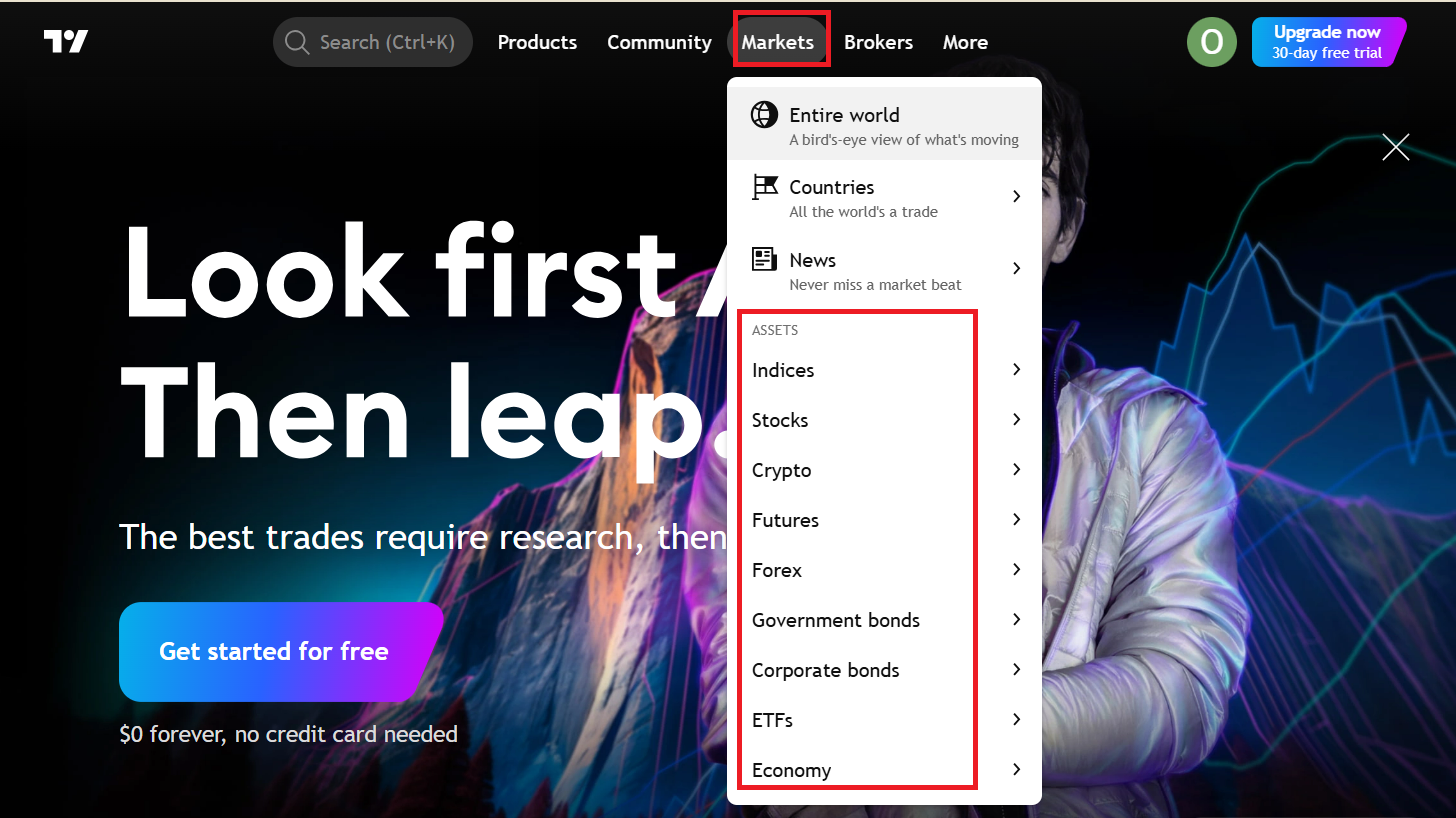Dismiss the hero banner with X icon
The height and width of the screenshot is (818, 1456).
click(x=1395, y=147)
